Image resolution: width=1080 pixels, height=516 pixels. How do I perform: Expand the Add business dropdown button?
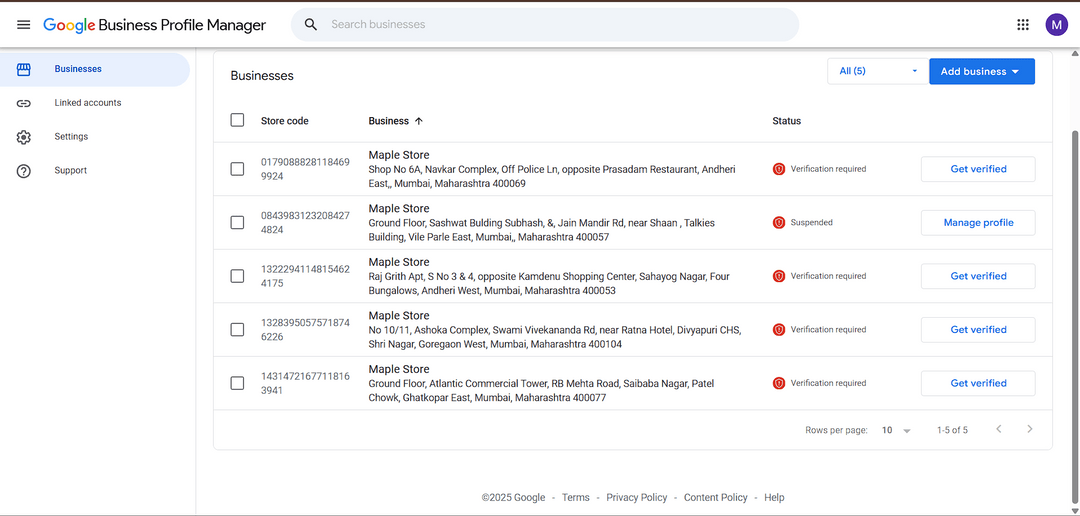982,71
